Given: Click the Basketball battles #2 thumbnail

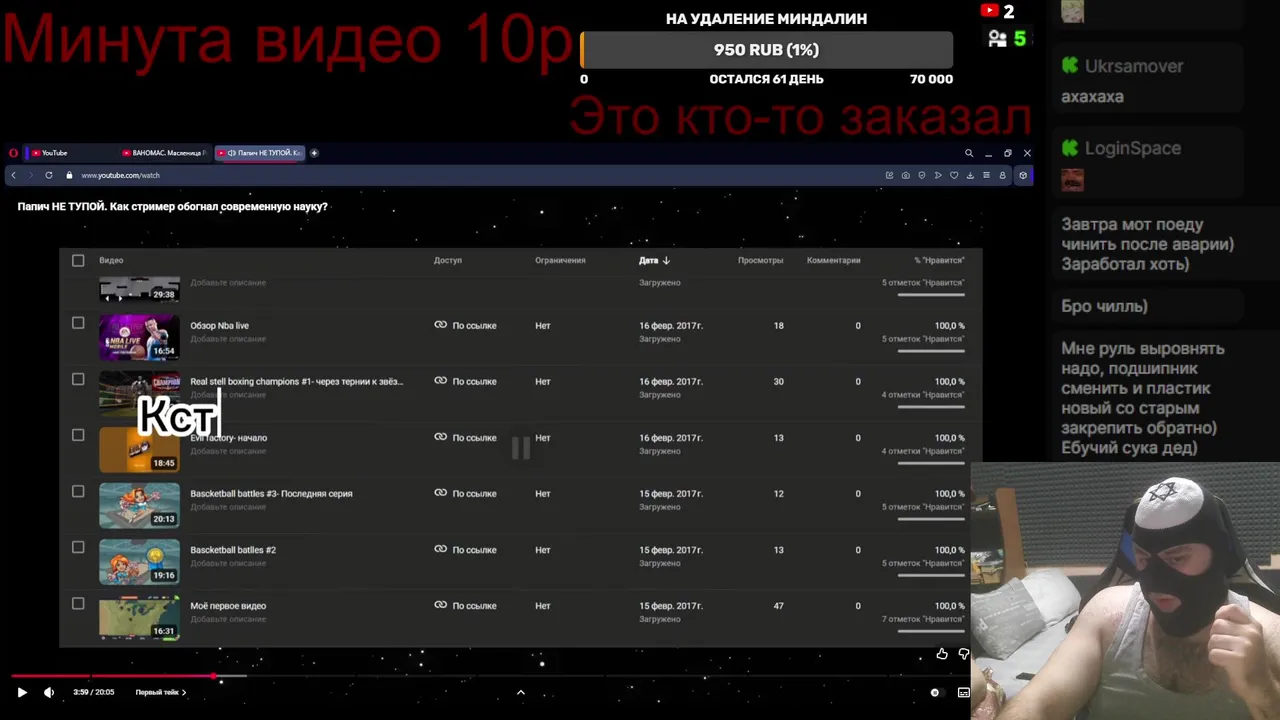Looking at the screenshot, I should (x=139, y=562).
